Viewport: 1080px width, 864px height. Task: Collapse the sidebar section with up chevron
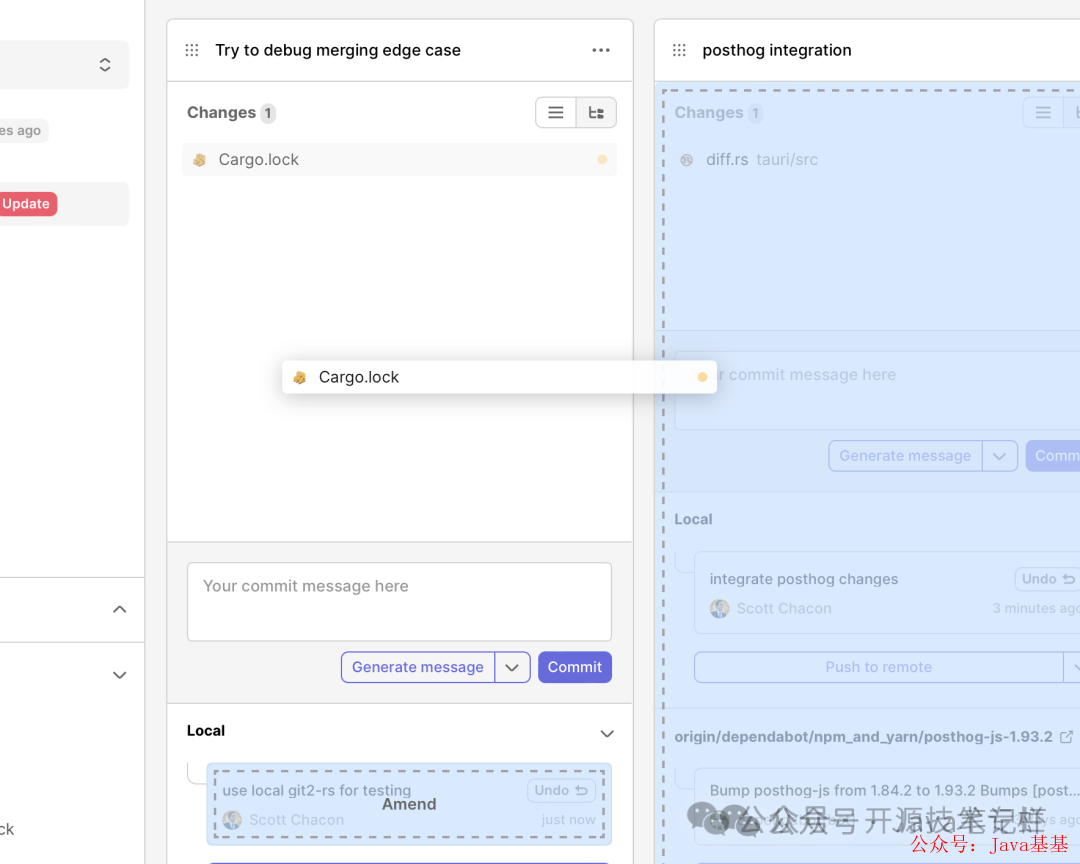point(119,609)
